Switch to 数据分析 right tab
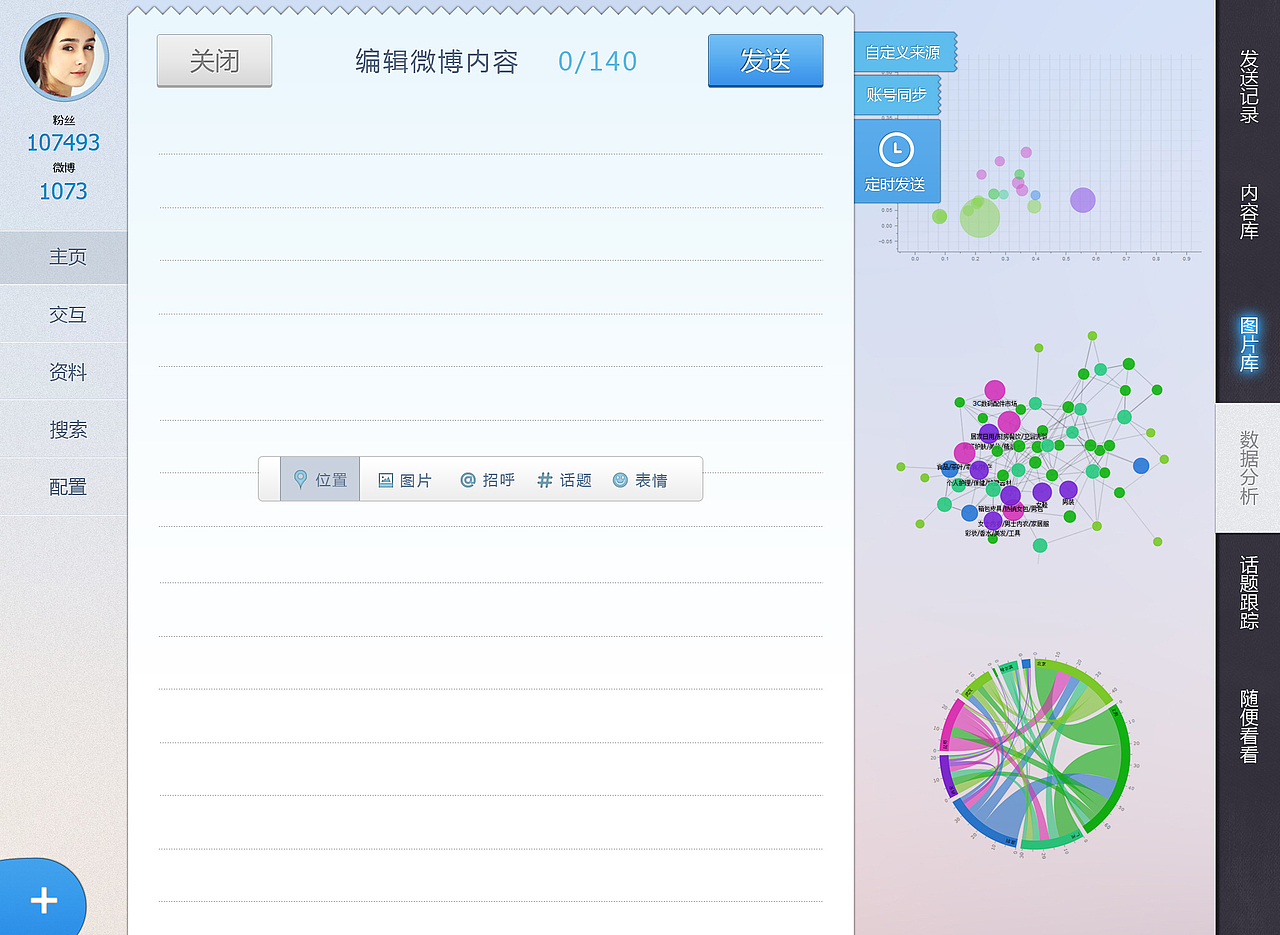The height and width of the screenshot is (935, 1280). tap(1249, 467)
